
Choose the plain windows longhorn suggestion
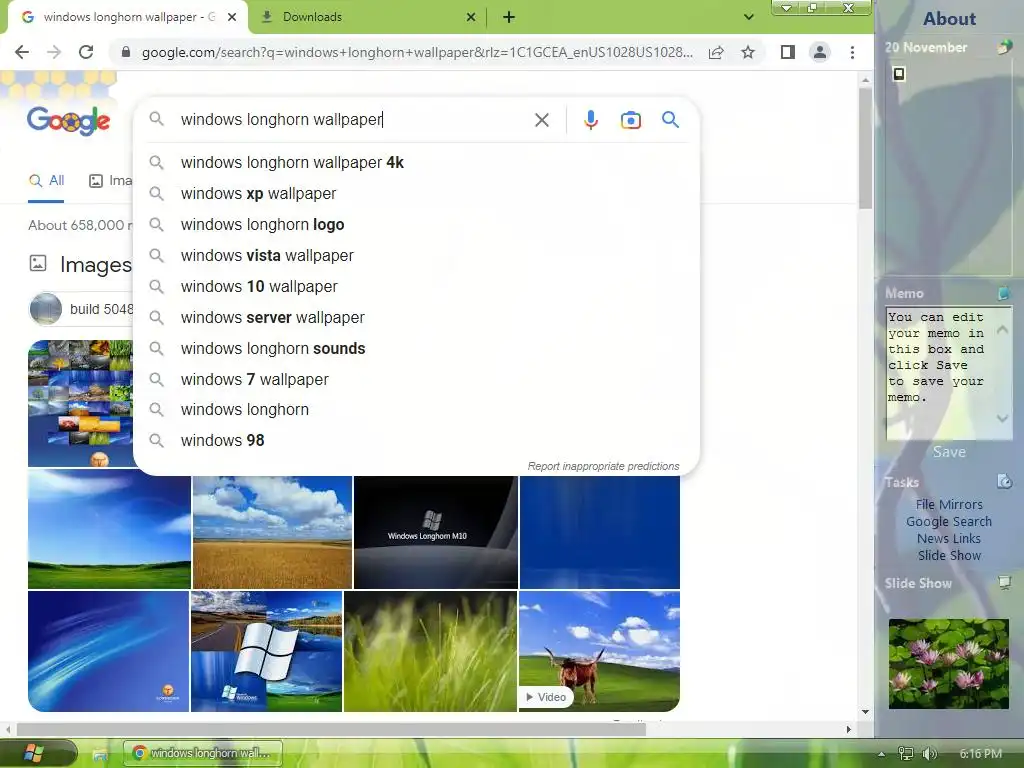pos(416,410)
